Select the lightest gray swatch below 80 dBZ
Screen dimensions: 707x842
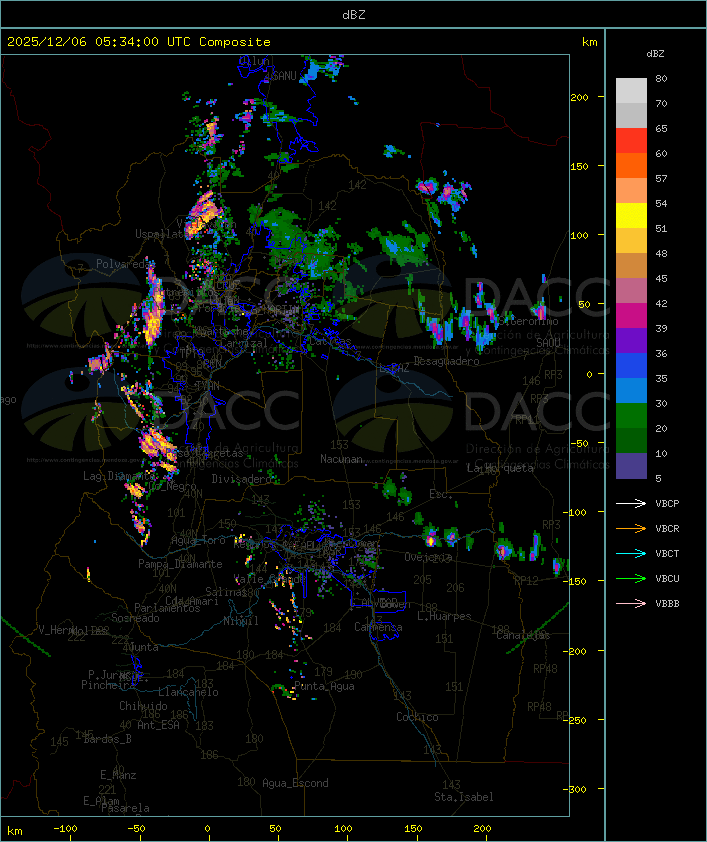(x=631, y=91)
